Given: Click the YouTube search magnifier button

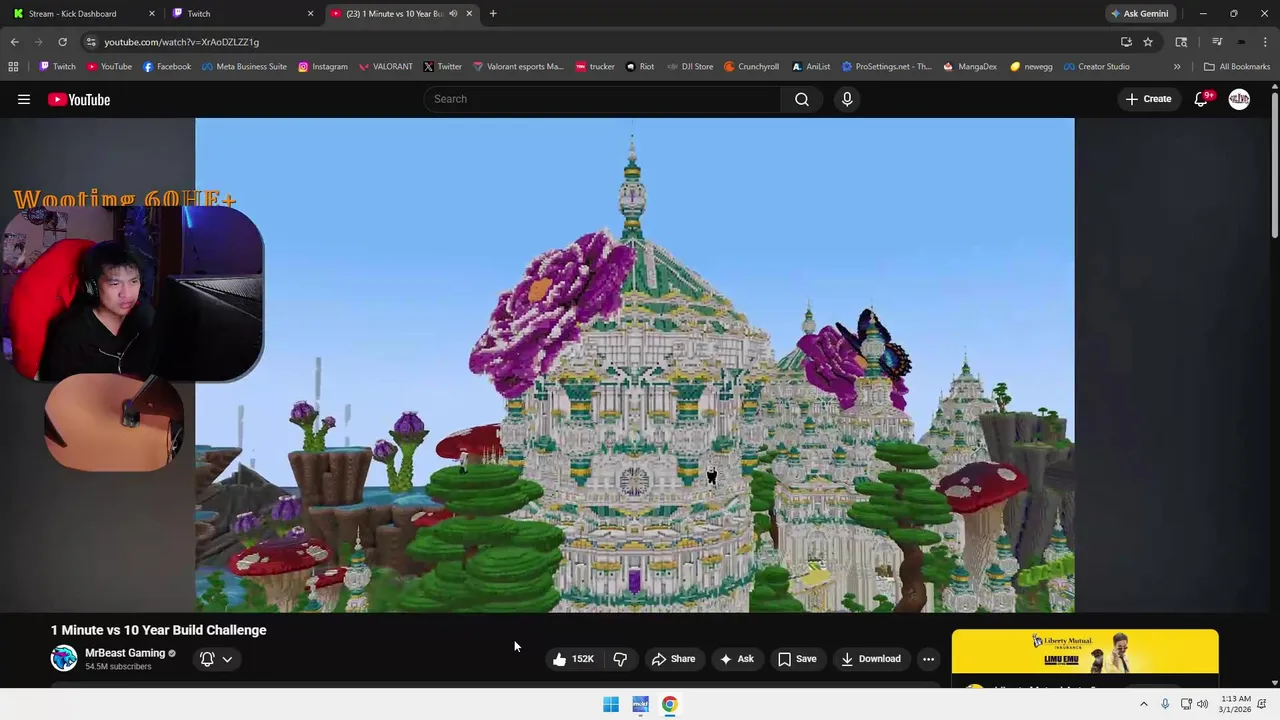Looking at the screenshot, I should (802, 99).
